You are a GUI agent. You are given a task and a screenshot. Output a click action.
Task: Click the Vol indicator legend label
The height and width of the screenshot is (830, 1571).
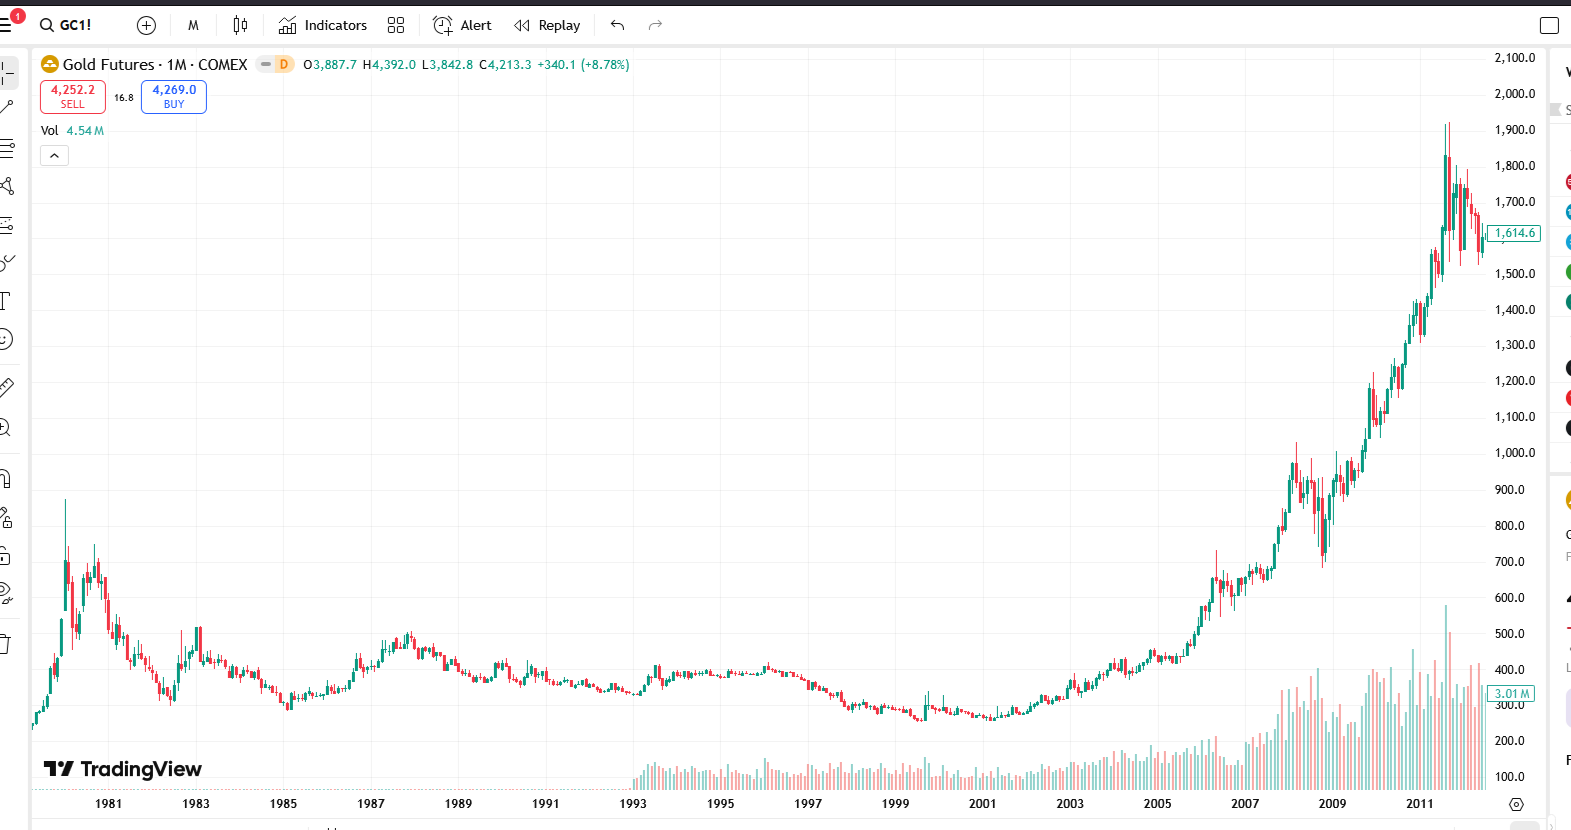(x=49, y=131)
